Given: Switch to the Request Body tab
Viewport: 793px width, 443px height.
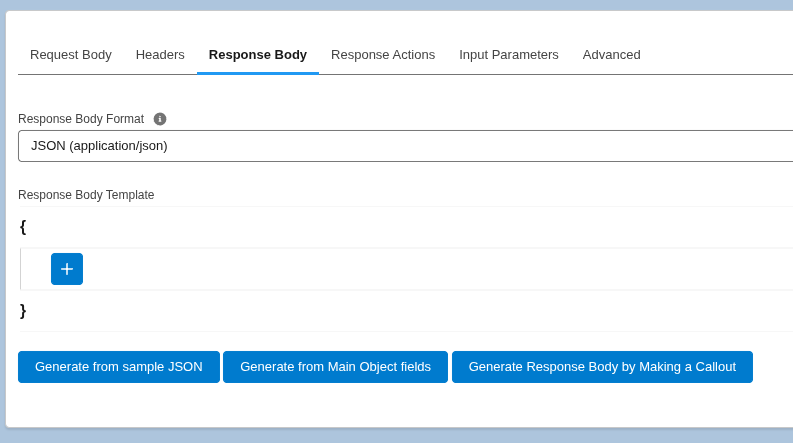Looking at the screenshot, I should point(71,55).
